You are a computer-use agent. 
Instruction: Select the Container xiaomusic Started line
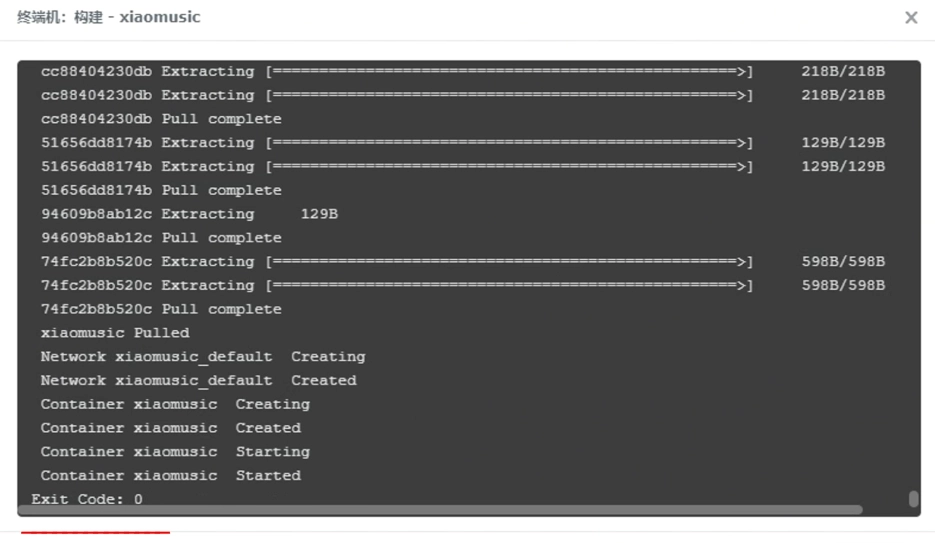171,476
